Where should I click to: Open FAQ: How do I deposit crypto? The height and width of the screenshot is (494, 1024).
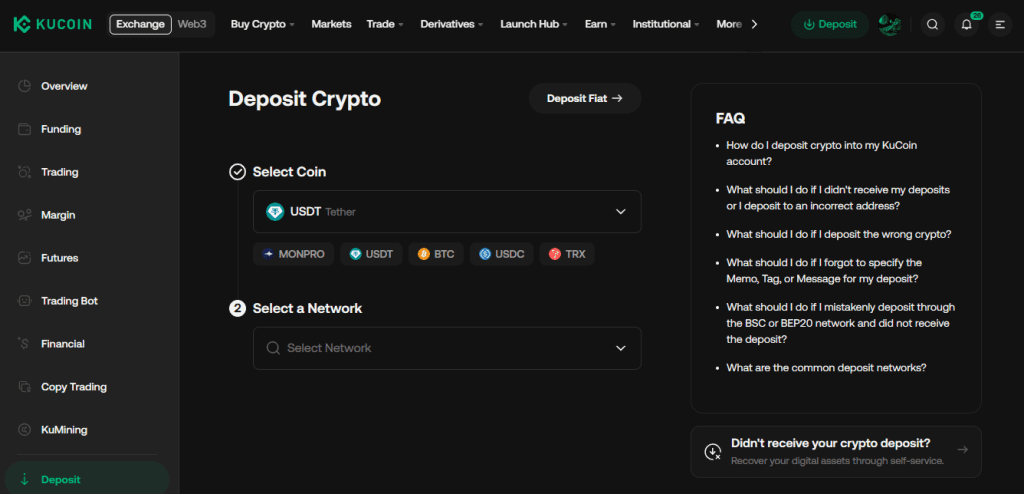pos(822,154)
